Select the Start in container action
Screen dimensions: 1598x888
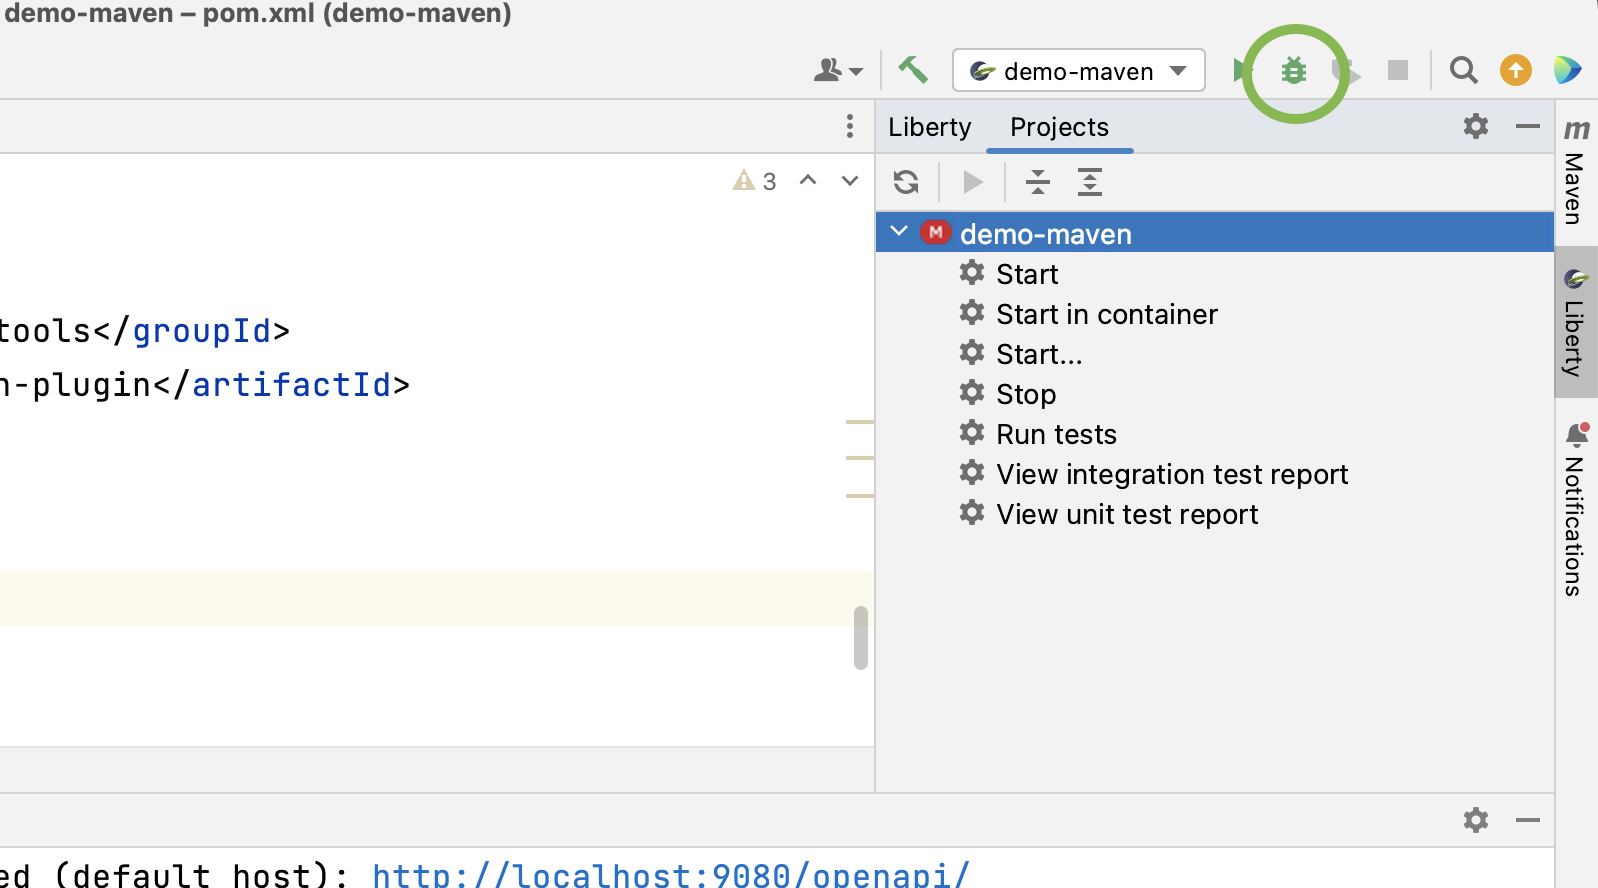pyautogui.click(x=1107, y=314)
